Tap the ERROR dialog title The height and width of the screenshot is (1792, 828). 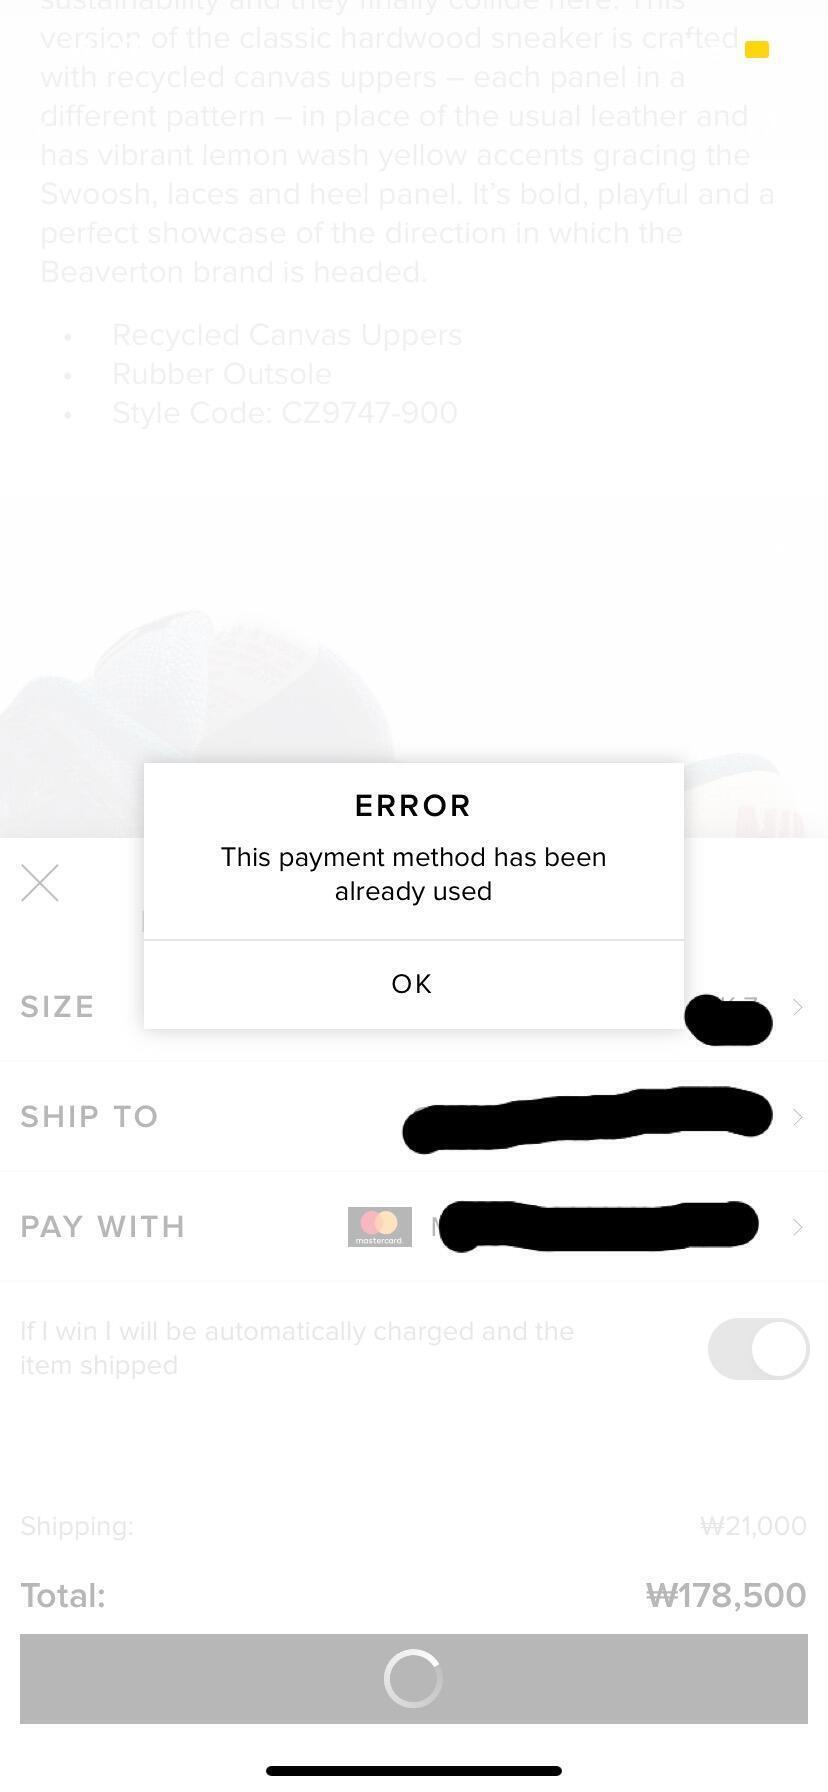point(413,806)
